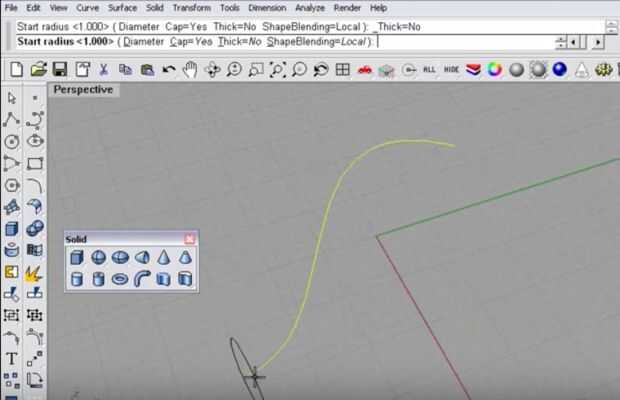Select the Fillet curves tool in sidebar
620x400 pixels.
(35, 185)
